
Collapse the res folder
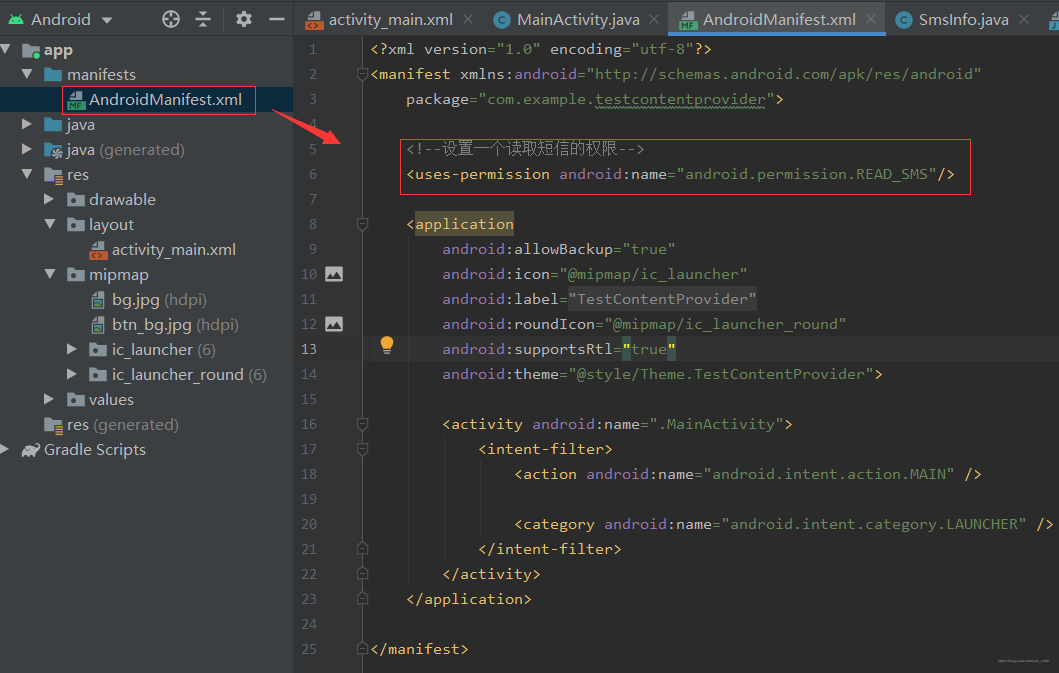(x=27, y=174)
